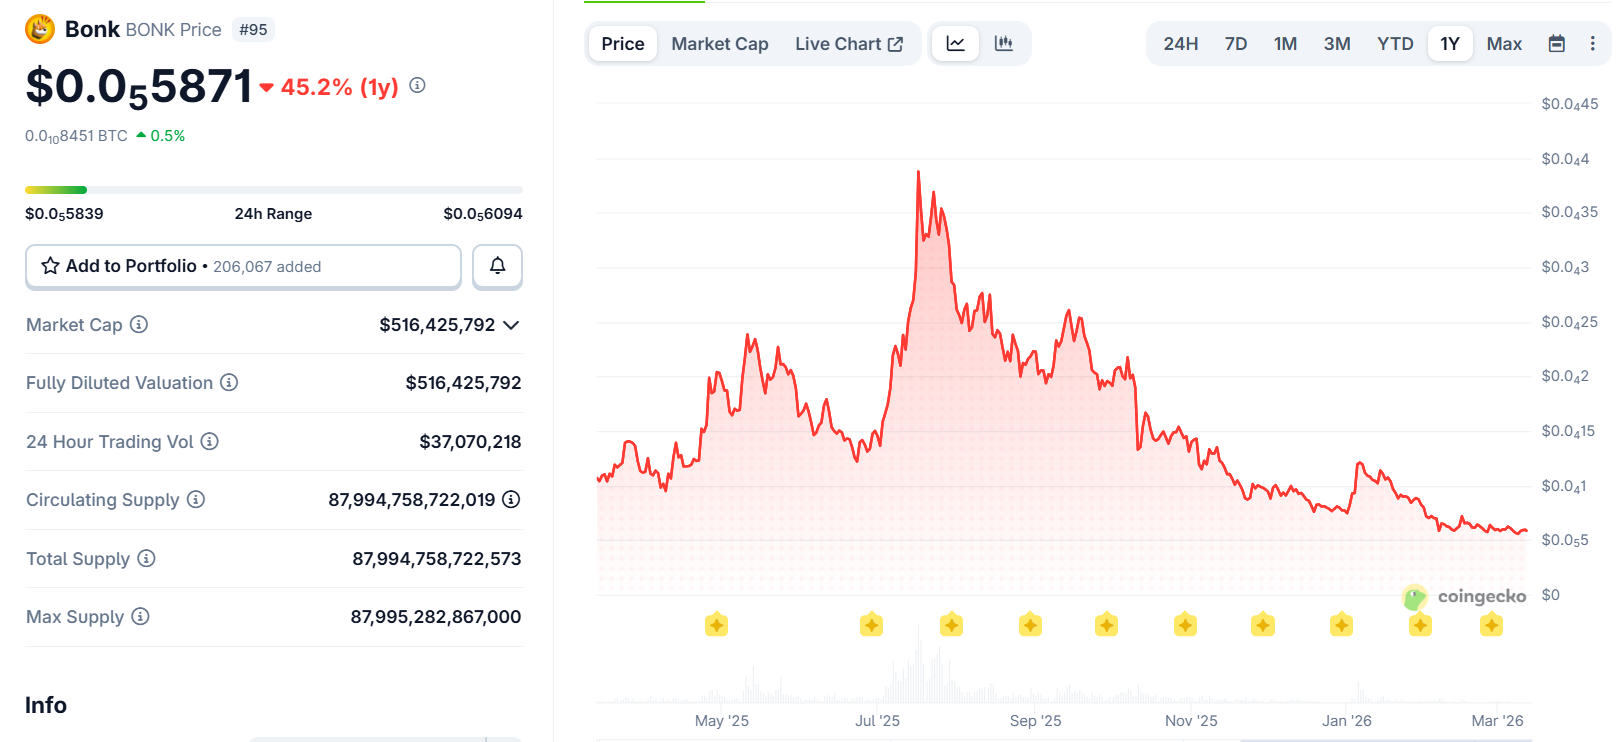Switch to candlestick chart view icon
1620x742 pixels.
coord(1003,44)
